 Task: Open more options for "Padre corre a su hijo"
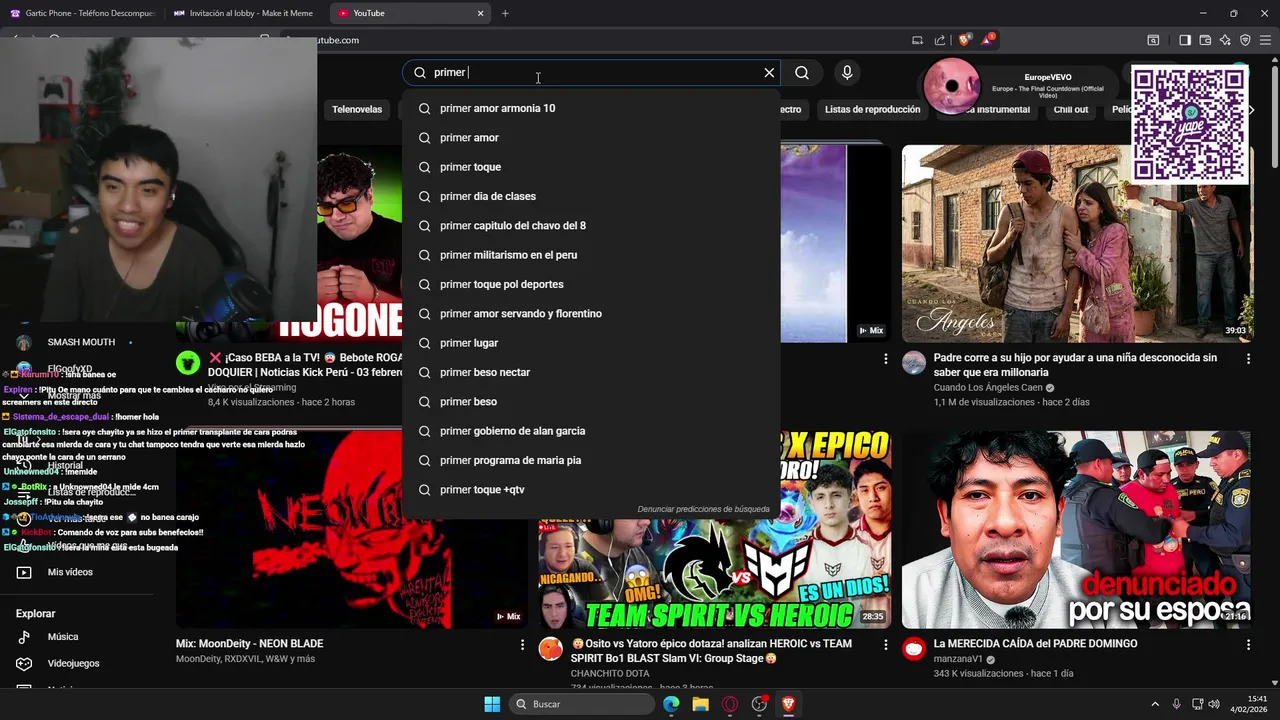coord(1248,358)
